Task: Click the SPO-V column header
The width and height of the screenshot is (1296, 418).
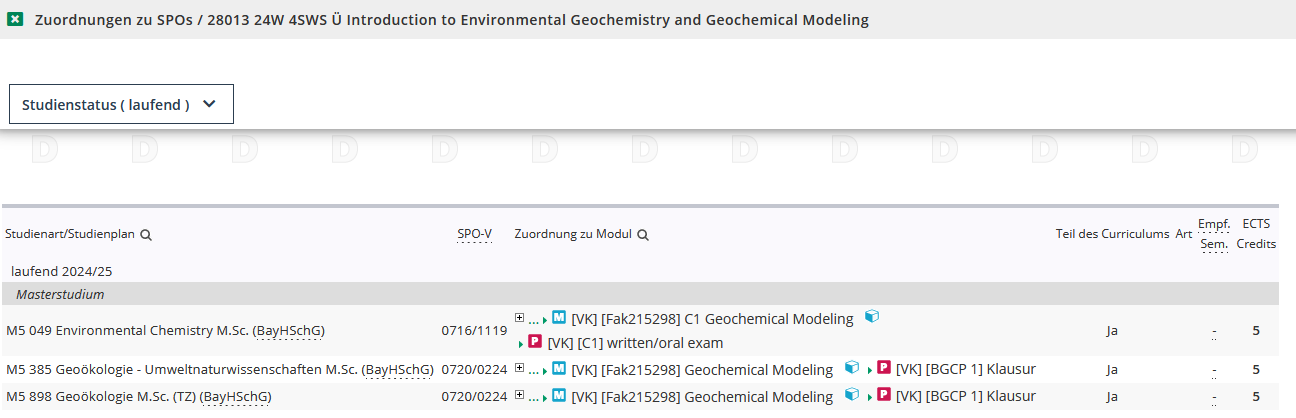Action: [x=474, y=234]
